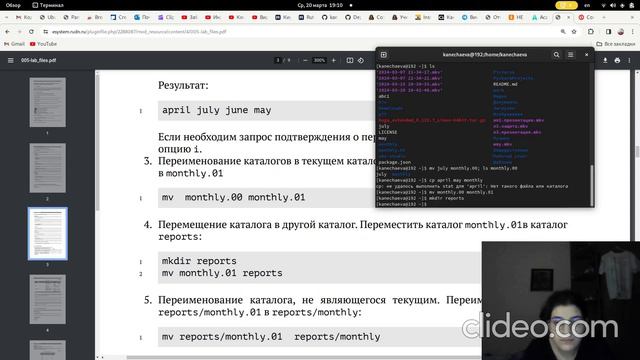Download the PDF file
Image resolution: width=640 pixels, height=360 pixels.
605,60
